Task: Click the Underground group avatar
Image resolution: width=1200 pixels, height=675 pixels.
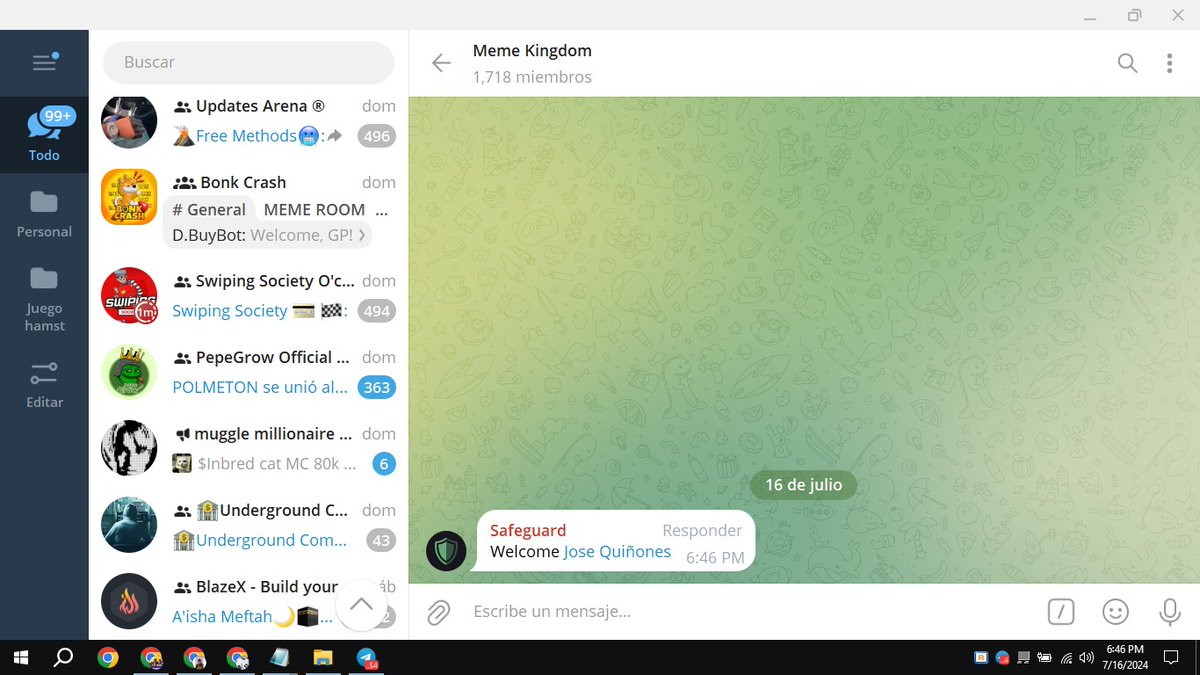Action: (129, 525)
